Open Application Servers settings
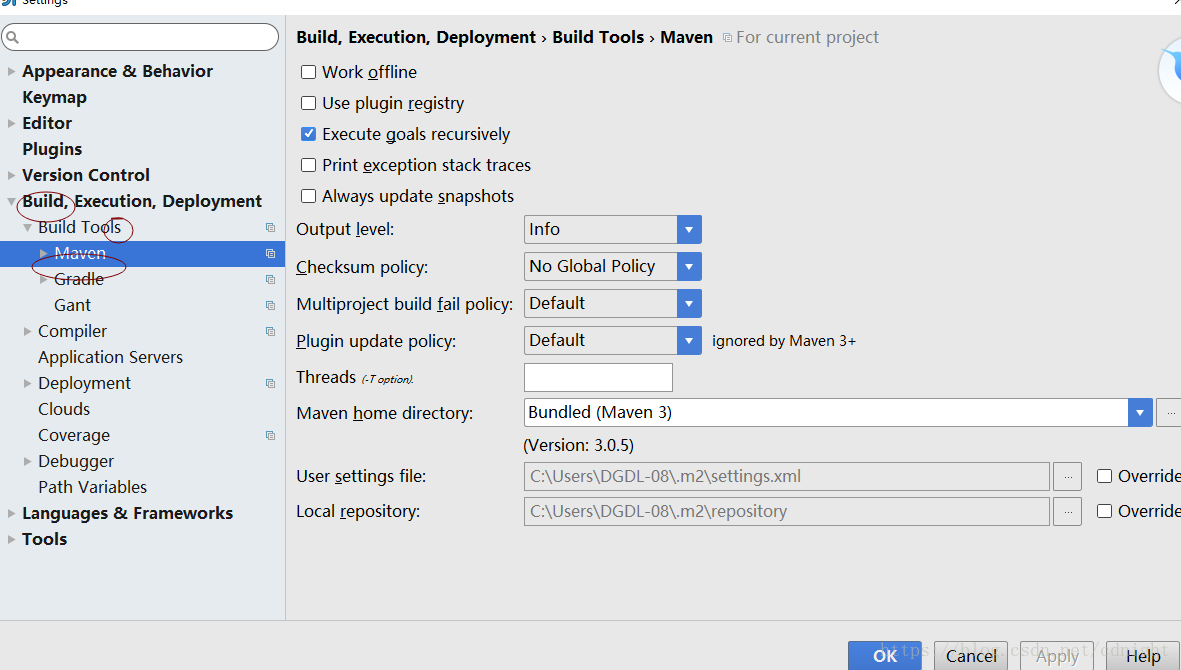The image size is (1181, 670). 111,358
